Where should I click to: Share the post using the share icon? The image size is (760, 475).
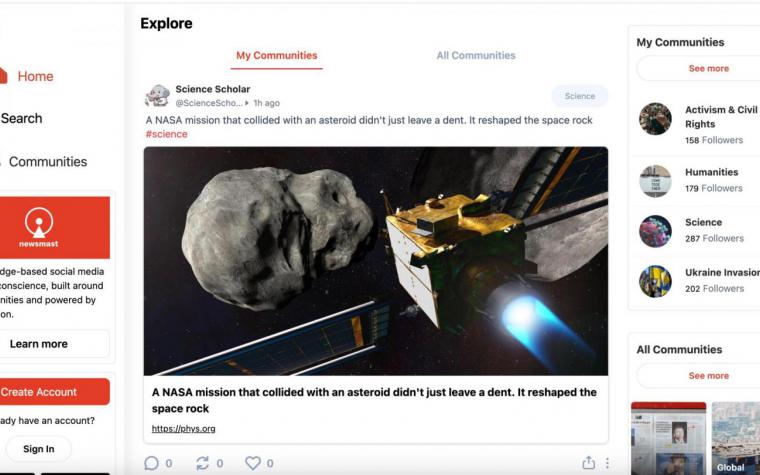(588, 462)
